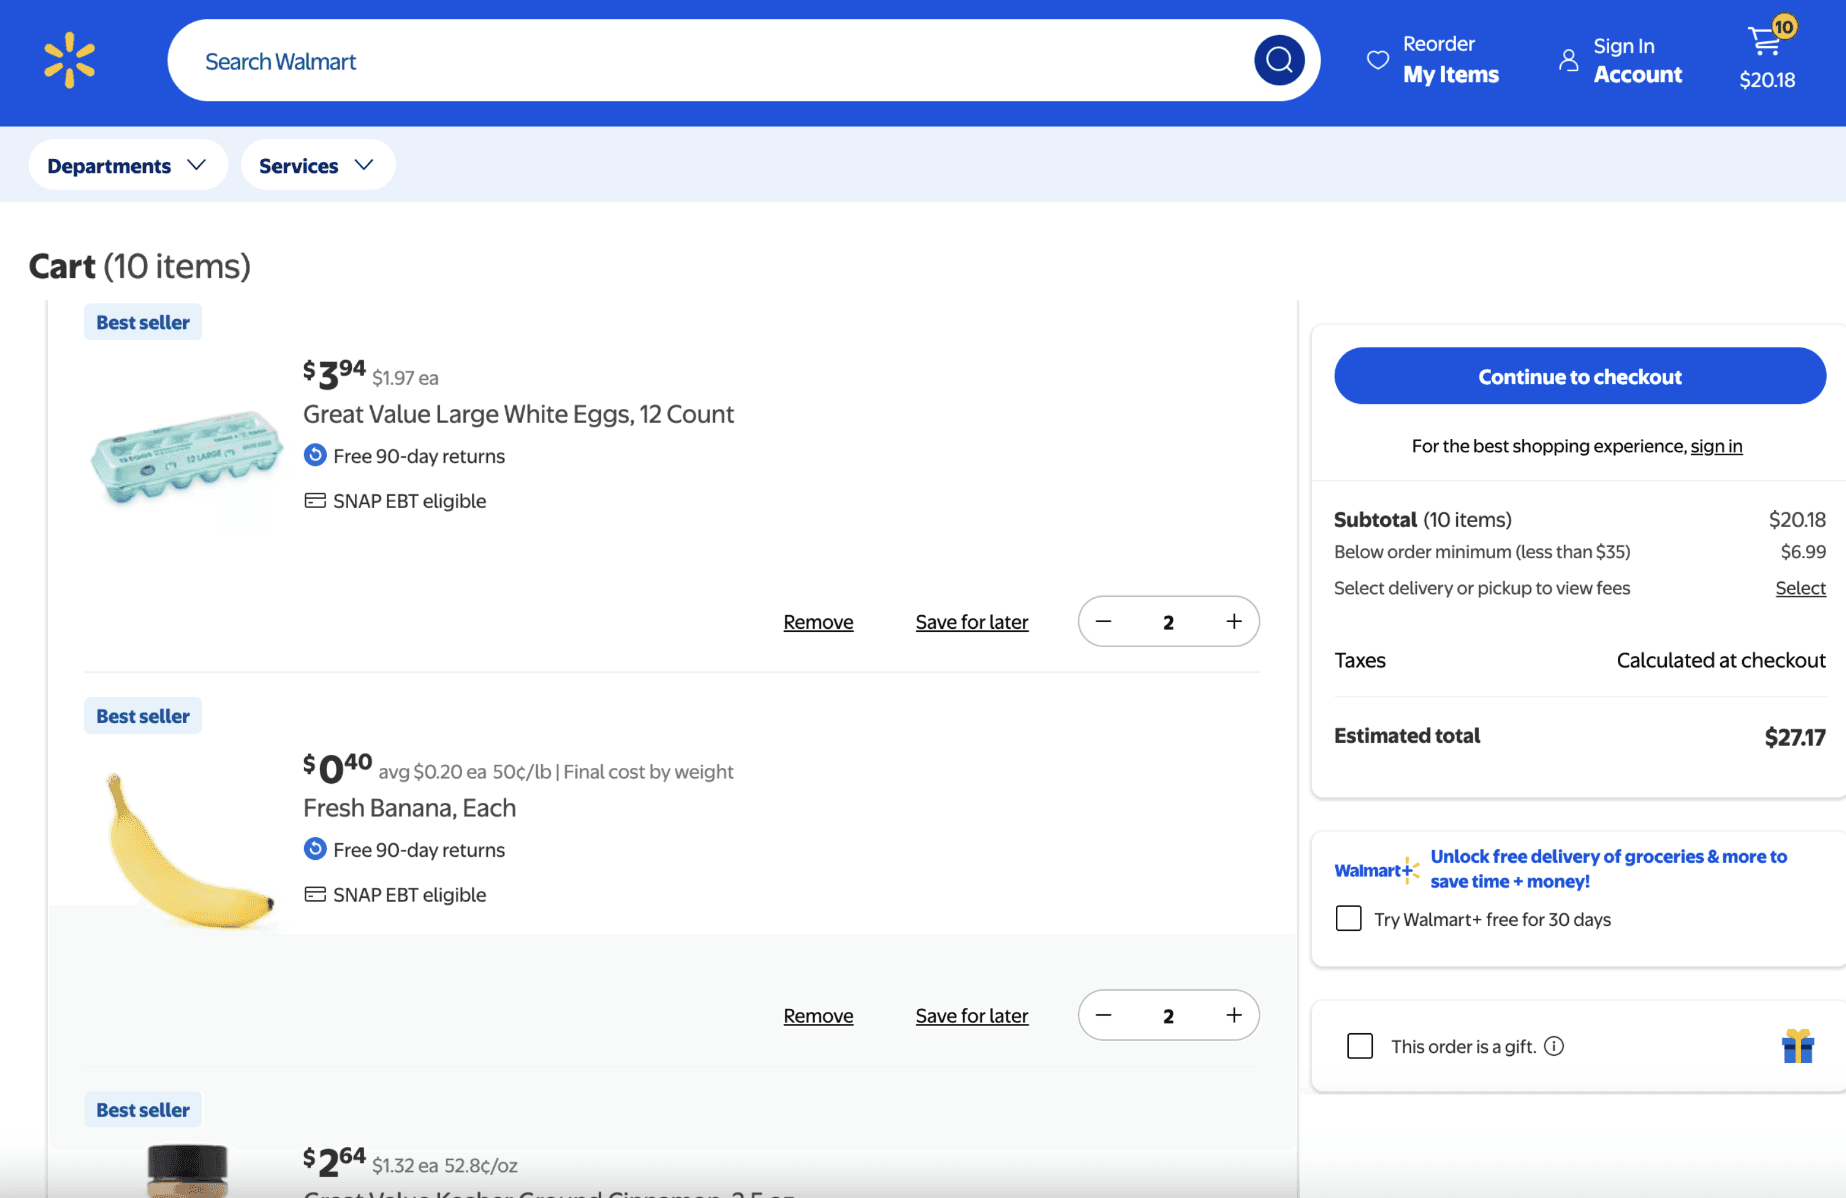Screen dimensions: 1846x1198
Task: Remove the Fresh Banana item
Action: pos(818,1016)
